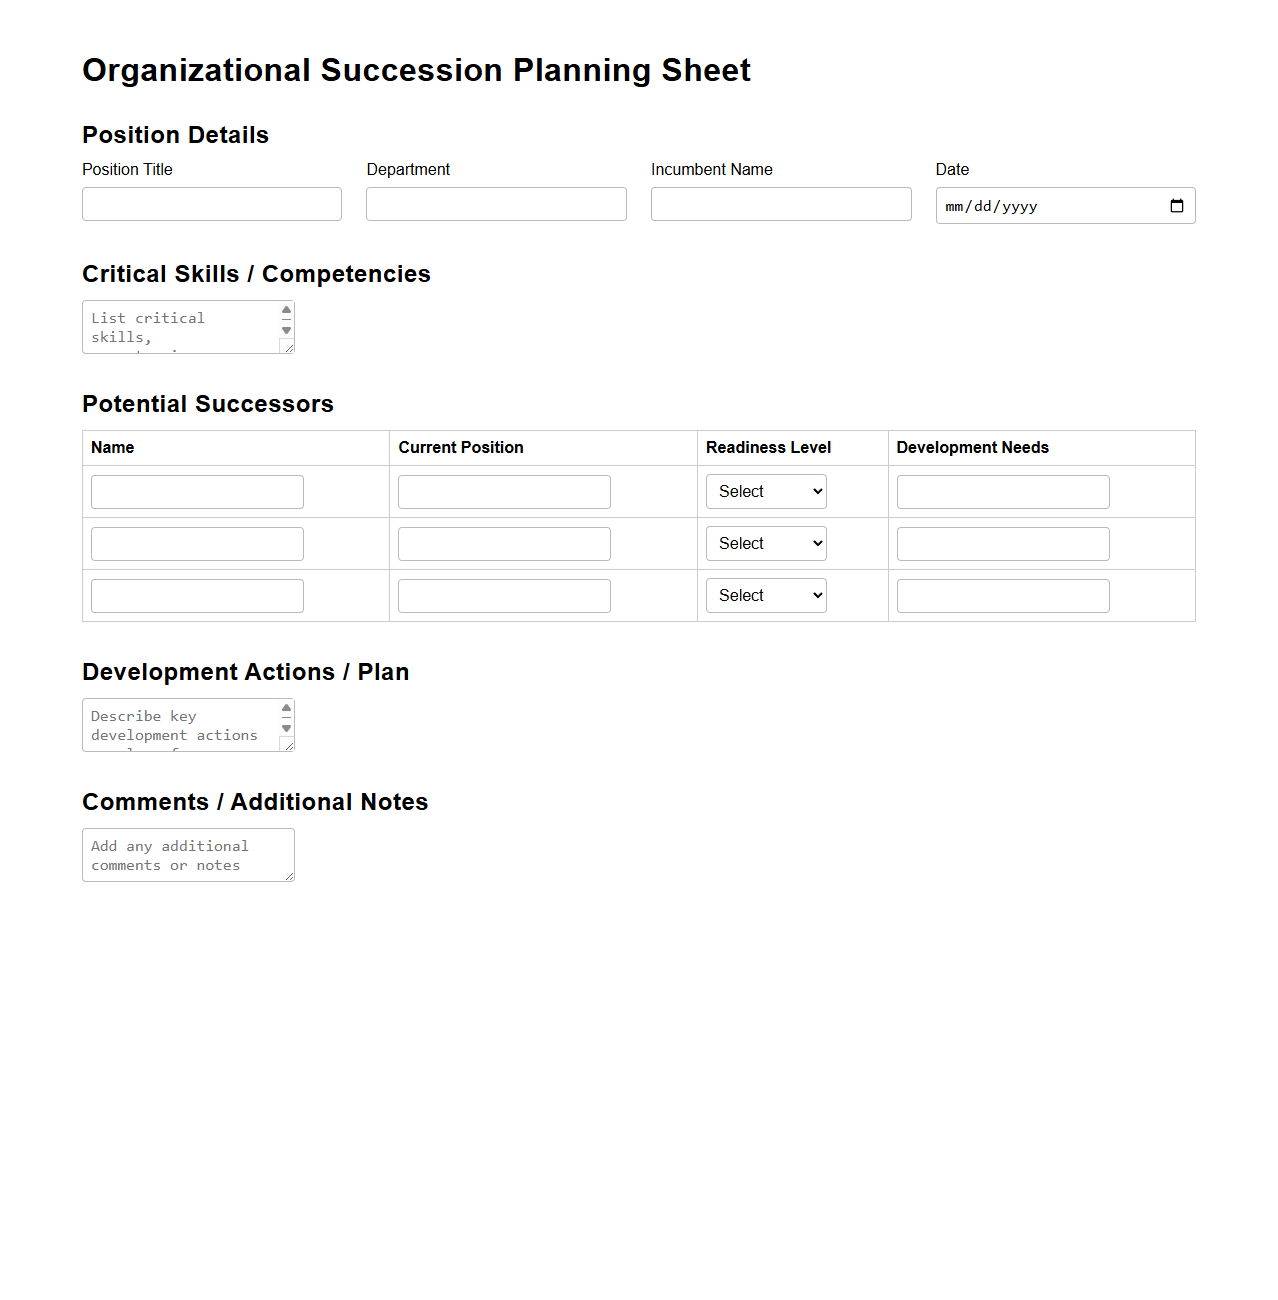Screen dimensions: 1278x1300
Task: Click the resize grip on Comments textarea
Action: (x=290, y=877)
